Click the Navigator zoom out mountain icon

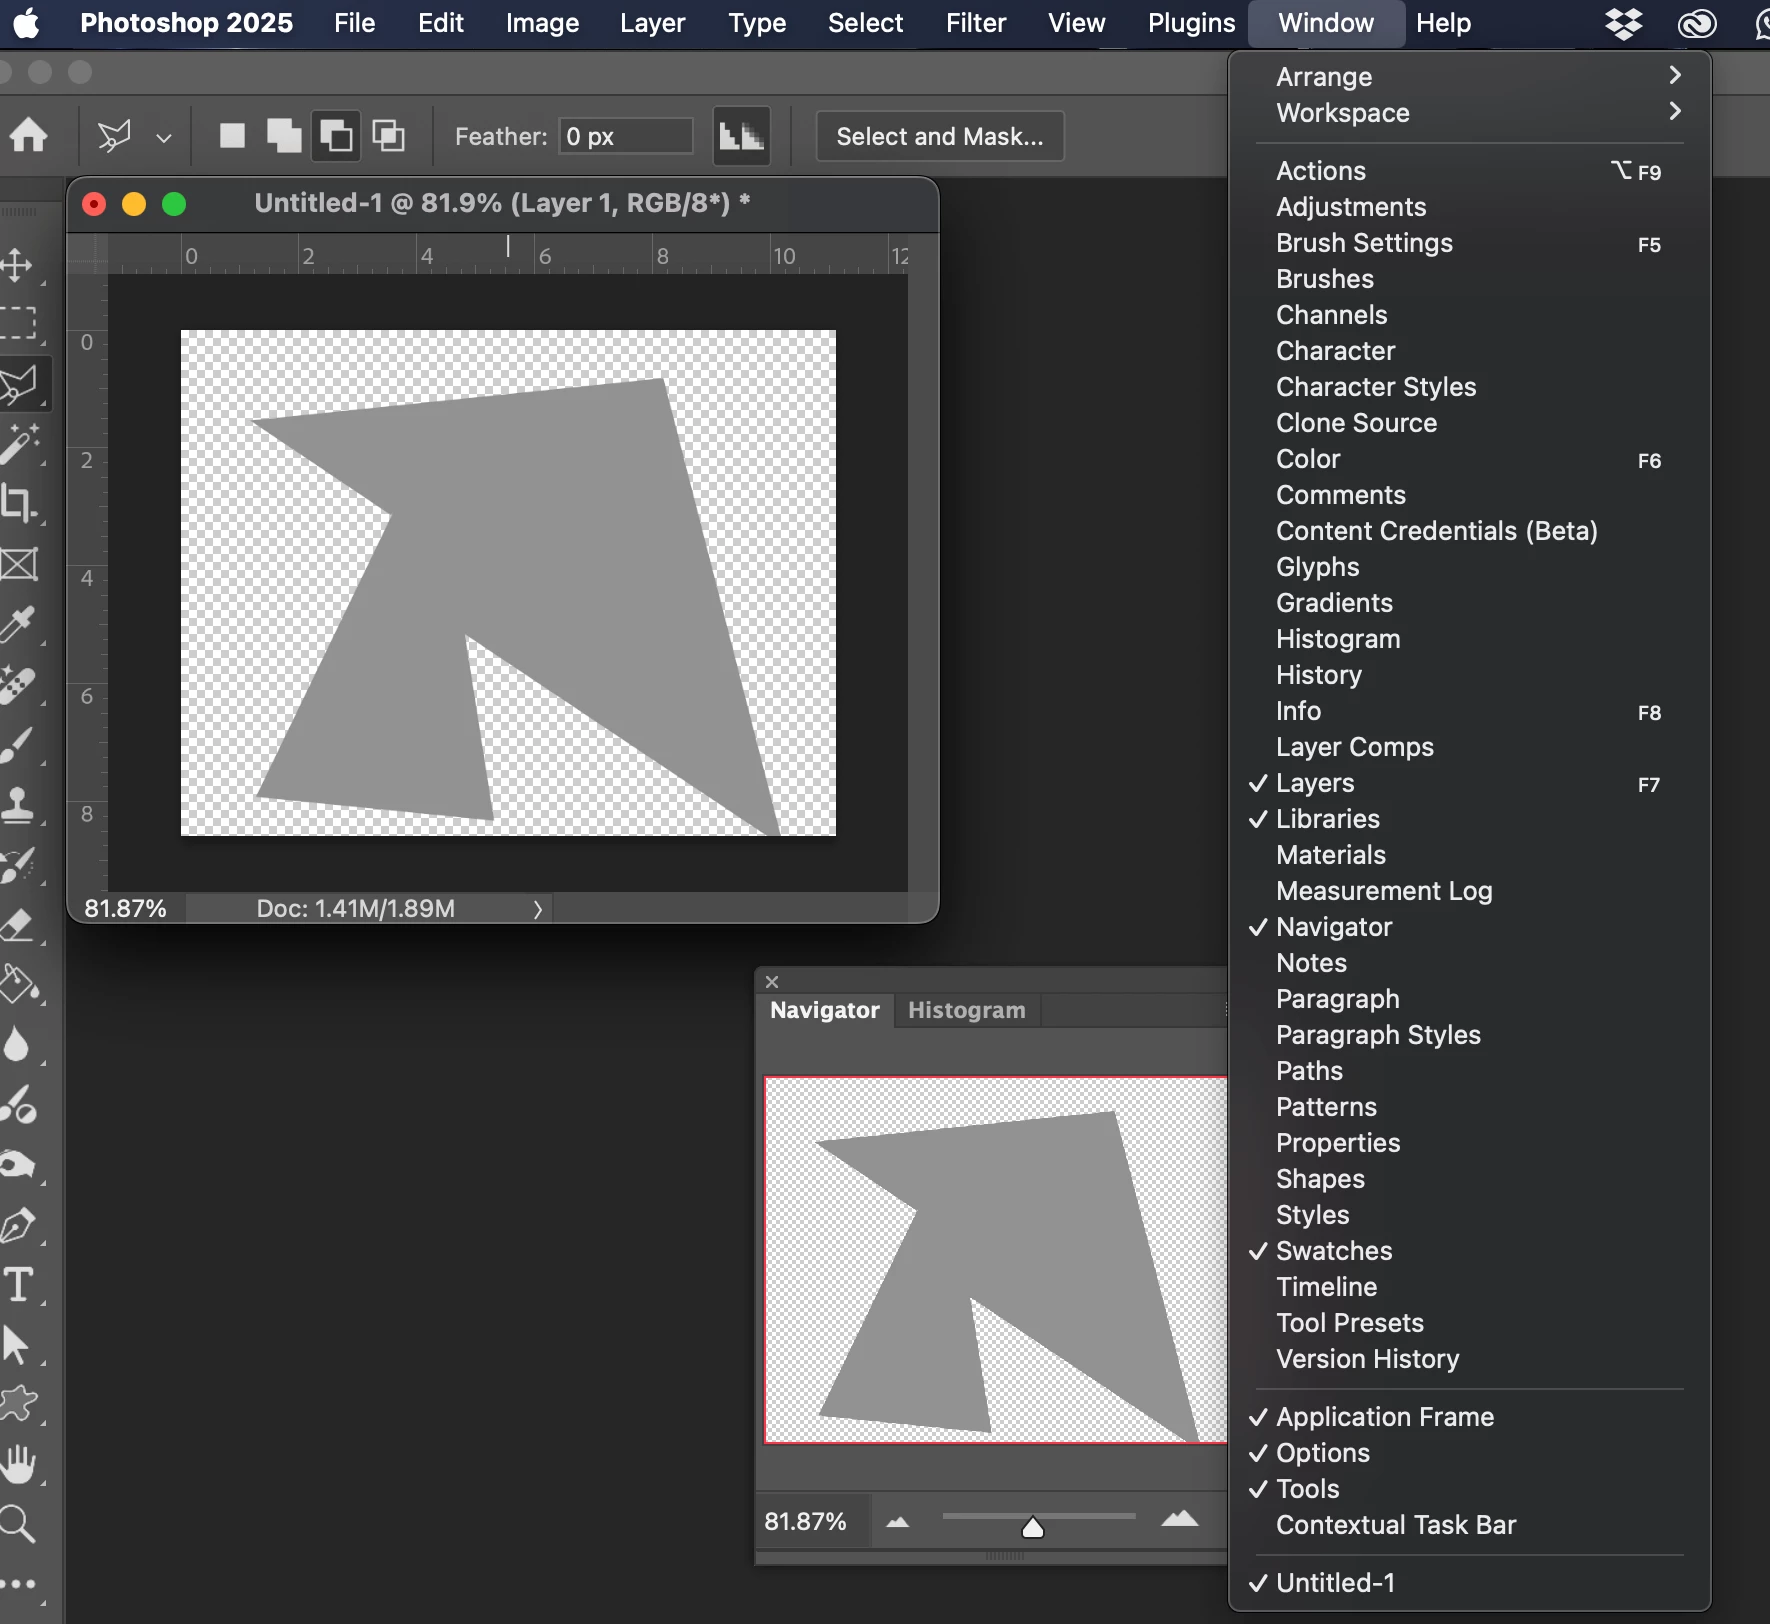(898, 1522)
